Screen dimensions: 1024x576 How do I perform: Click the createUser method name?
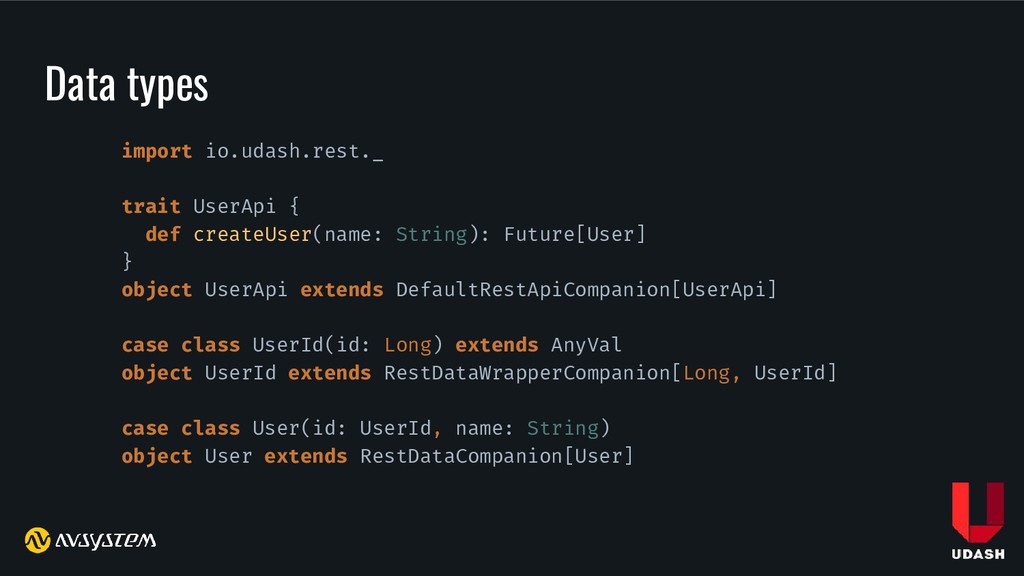(x=253, y=234)
